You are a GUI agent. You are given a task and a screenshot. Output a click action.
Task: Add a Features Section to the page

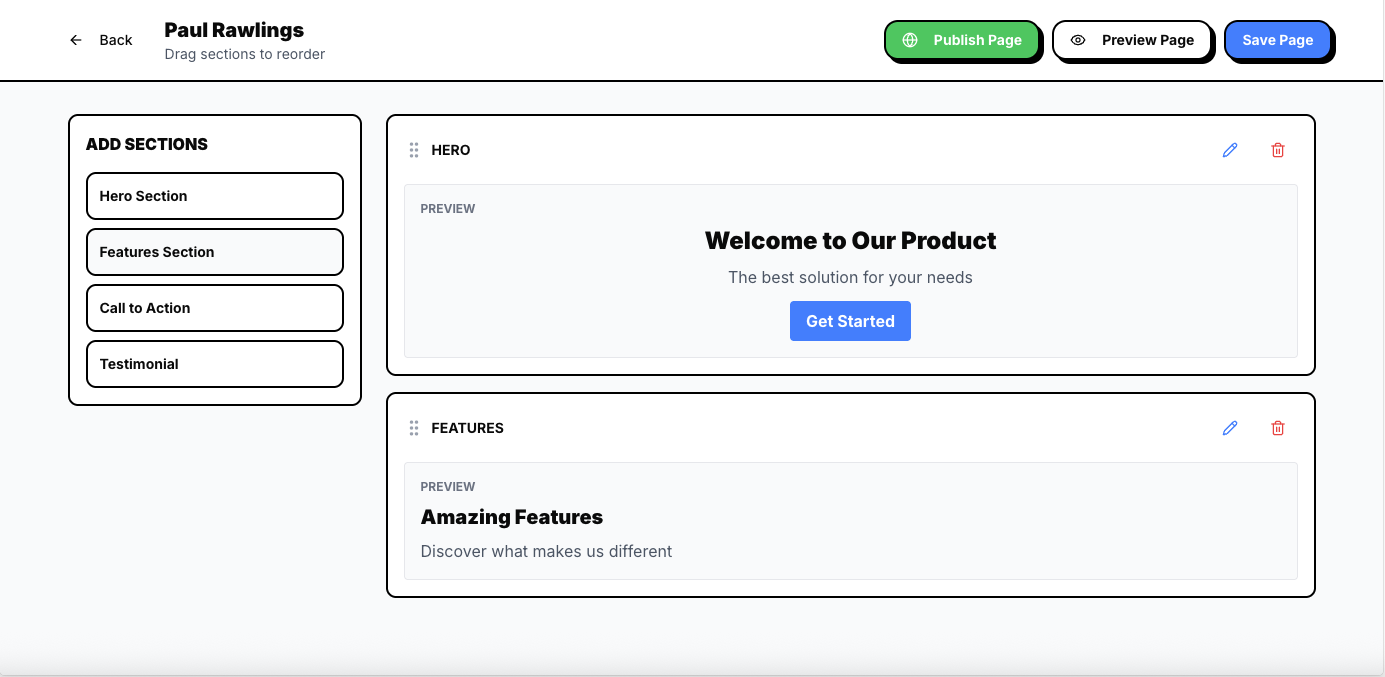(x=215, y=252)
